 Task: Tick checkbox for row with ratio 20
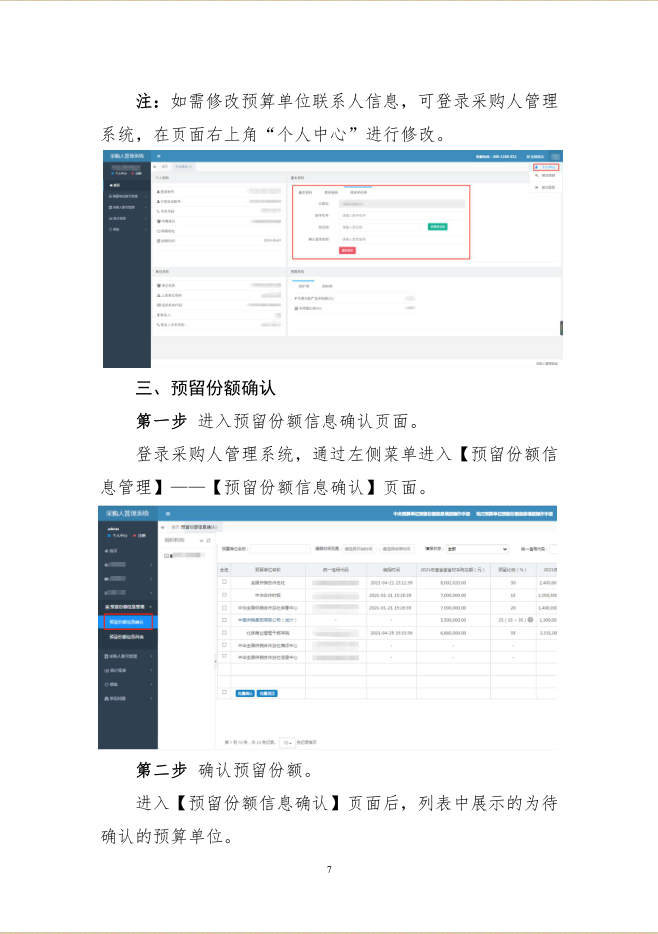coord(224,608)
